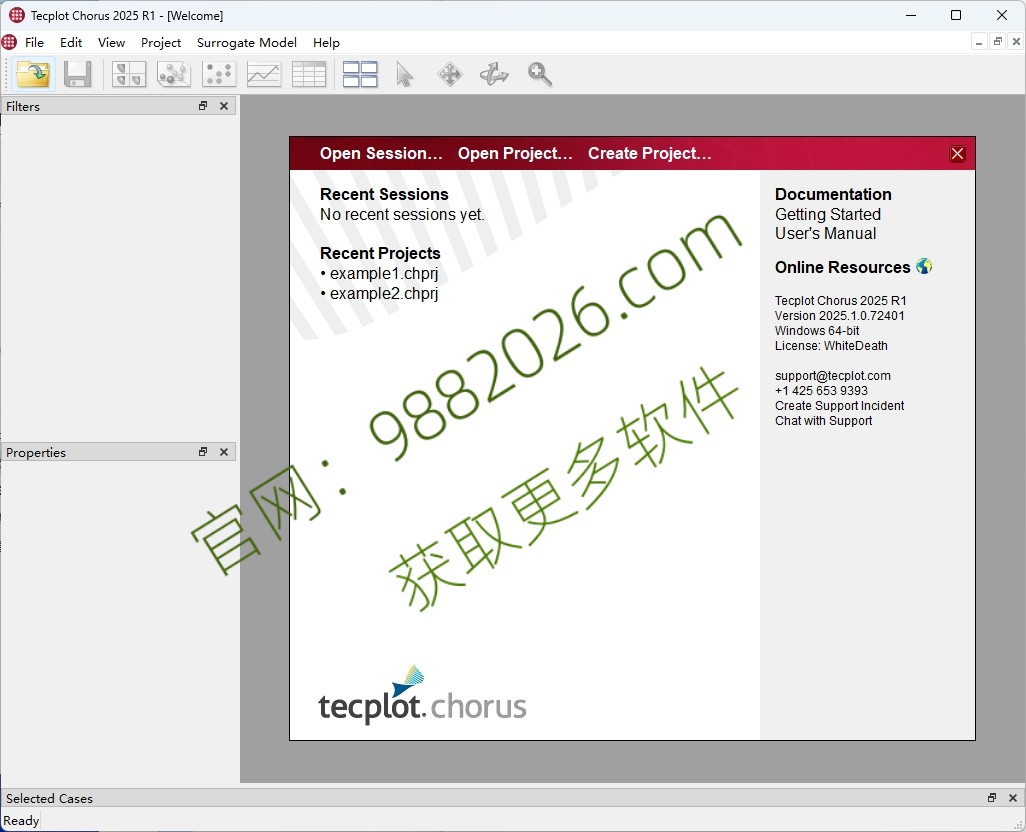1026x832 pixels.
Task: Open the Project menu
Action: (161, 43)
